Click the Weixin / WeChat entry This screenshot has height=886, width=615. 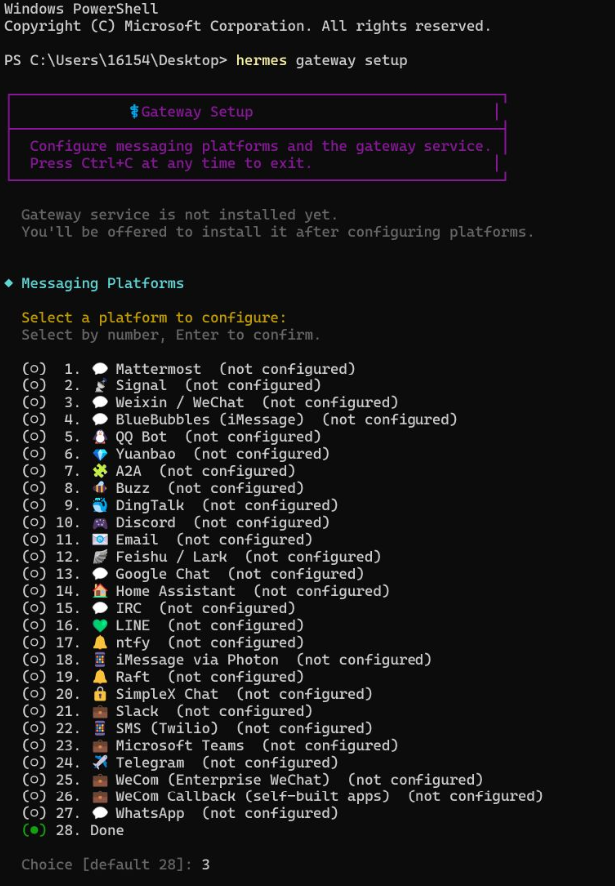tap(180, 402)
